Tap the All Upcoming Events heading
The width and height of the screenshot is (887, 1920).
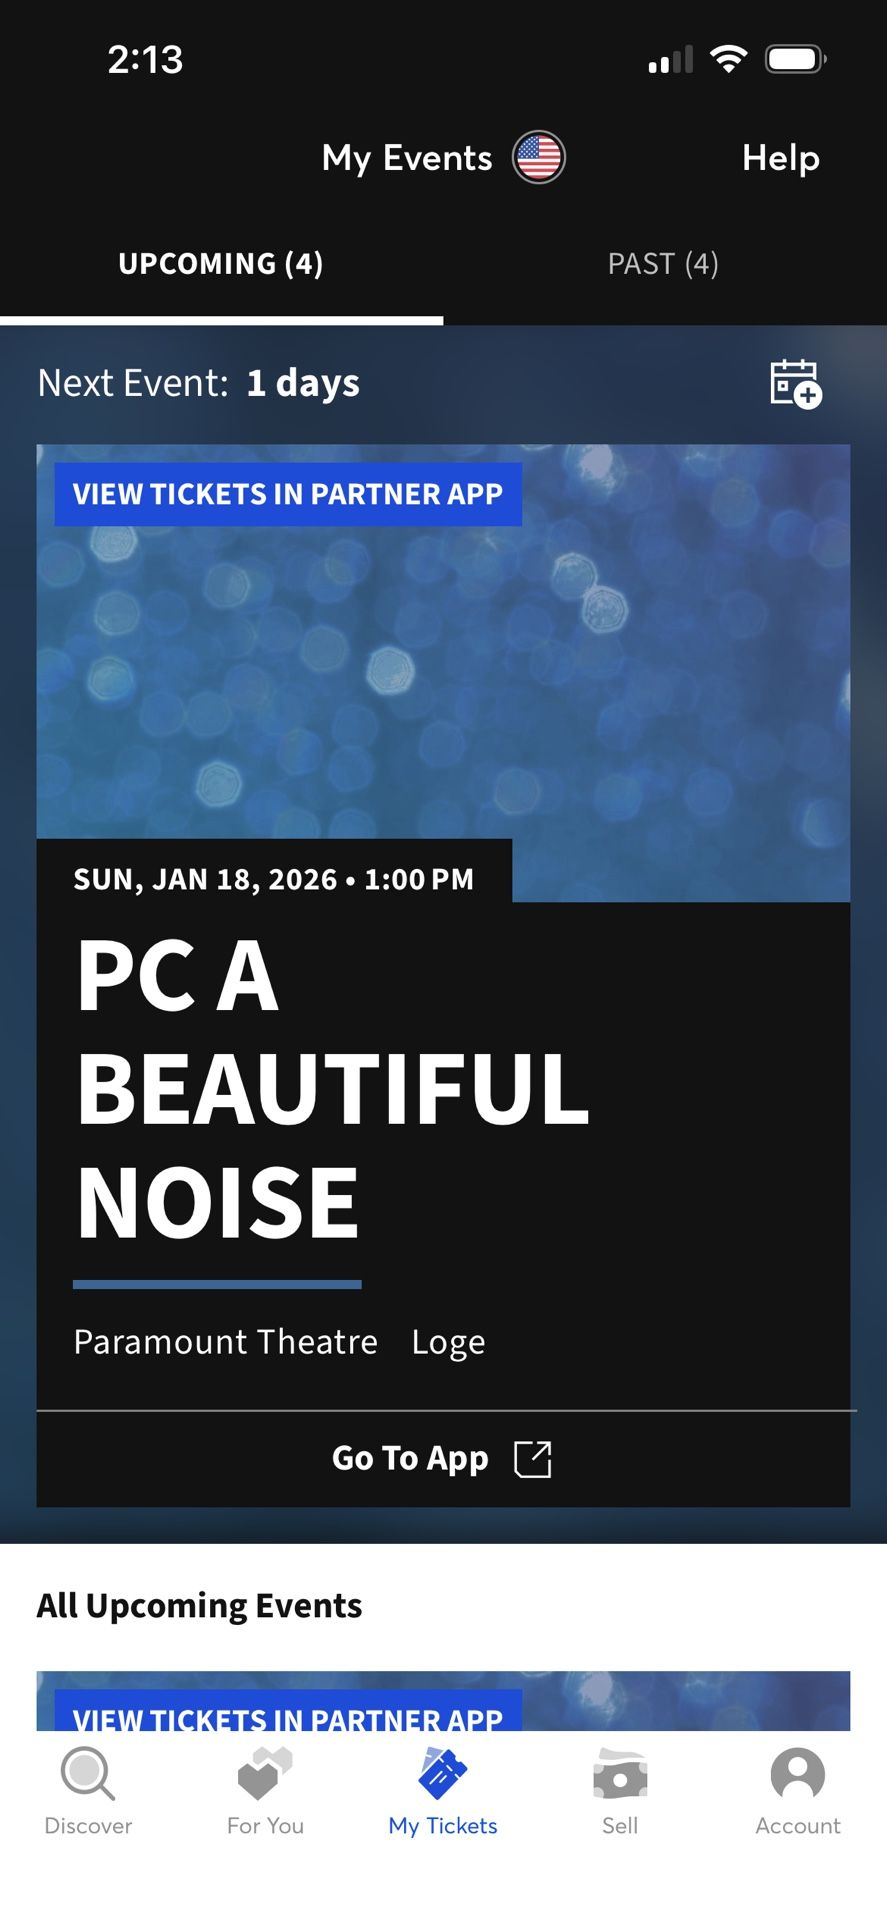tap(199, 1606)
